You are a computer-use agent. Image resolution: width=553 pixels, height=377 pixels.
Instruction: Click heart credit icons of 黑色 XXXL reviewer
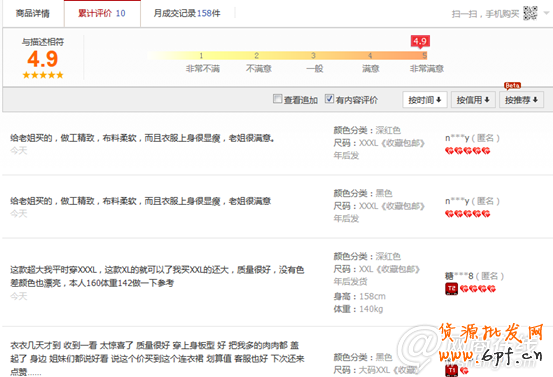pos(468,214)
